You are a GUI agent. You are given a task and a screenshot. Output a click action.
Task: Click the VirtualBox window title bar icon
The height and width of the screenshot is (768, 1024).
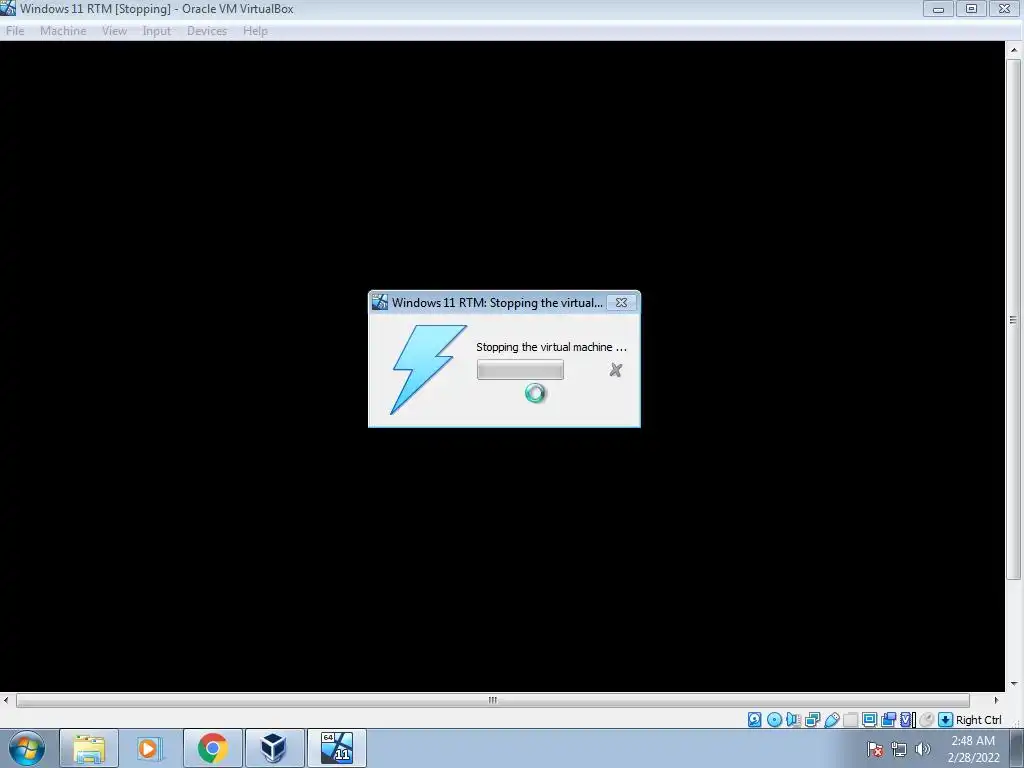8,8
